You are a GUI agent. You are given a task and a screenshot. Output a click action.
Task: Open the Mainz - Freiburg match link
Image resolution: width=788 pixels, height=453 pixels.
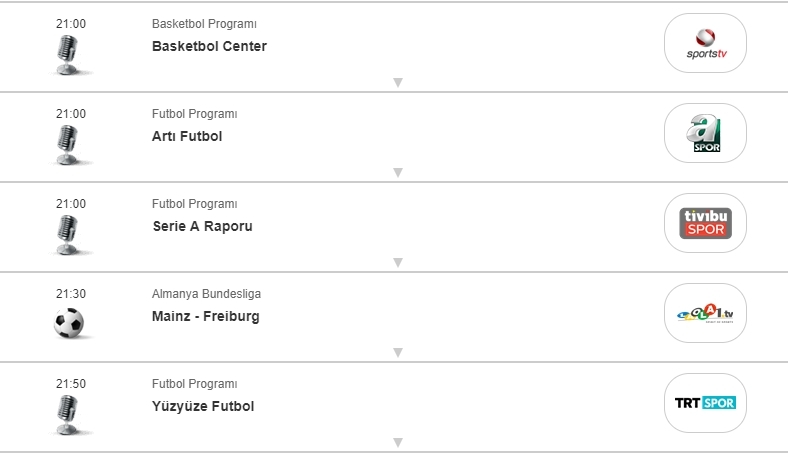pyautogui.click(x=205, y=316)
